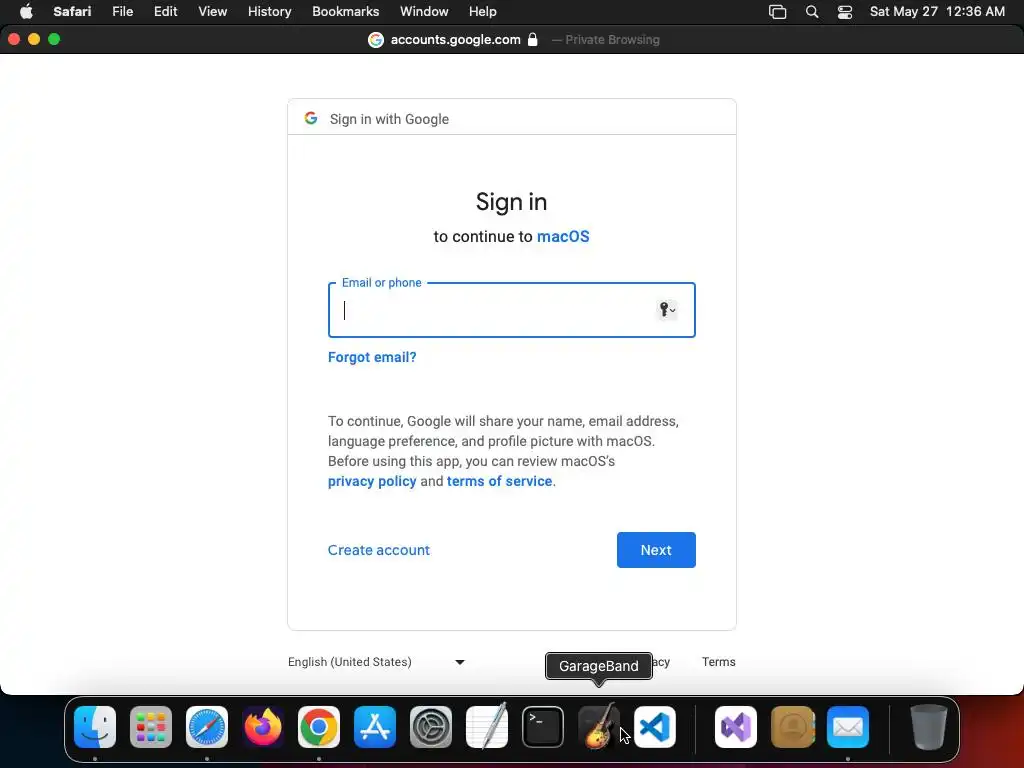Click the green full-screen window button

[x=54, y=39]
